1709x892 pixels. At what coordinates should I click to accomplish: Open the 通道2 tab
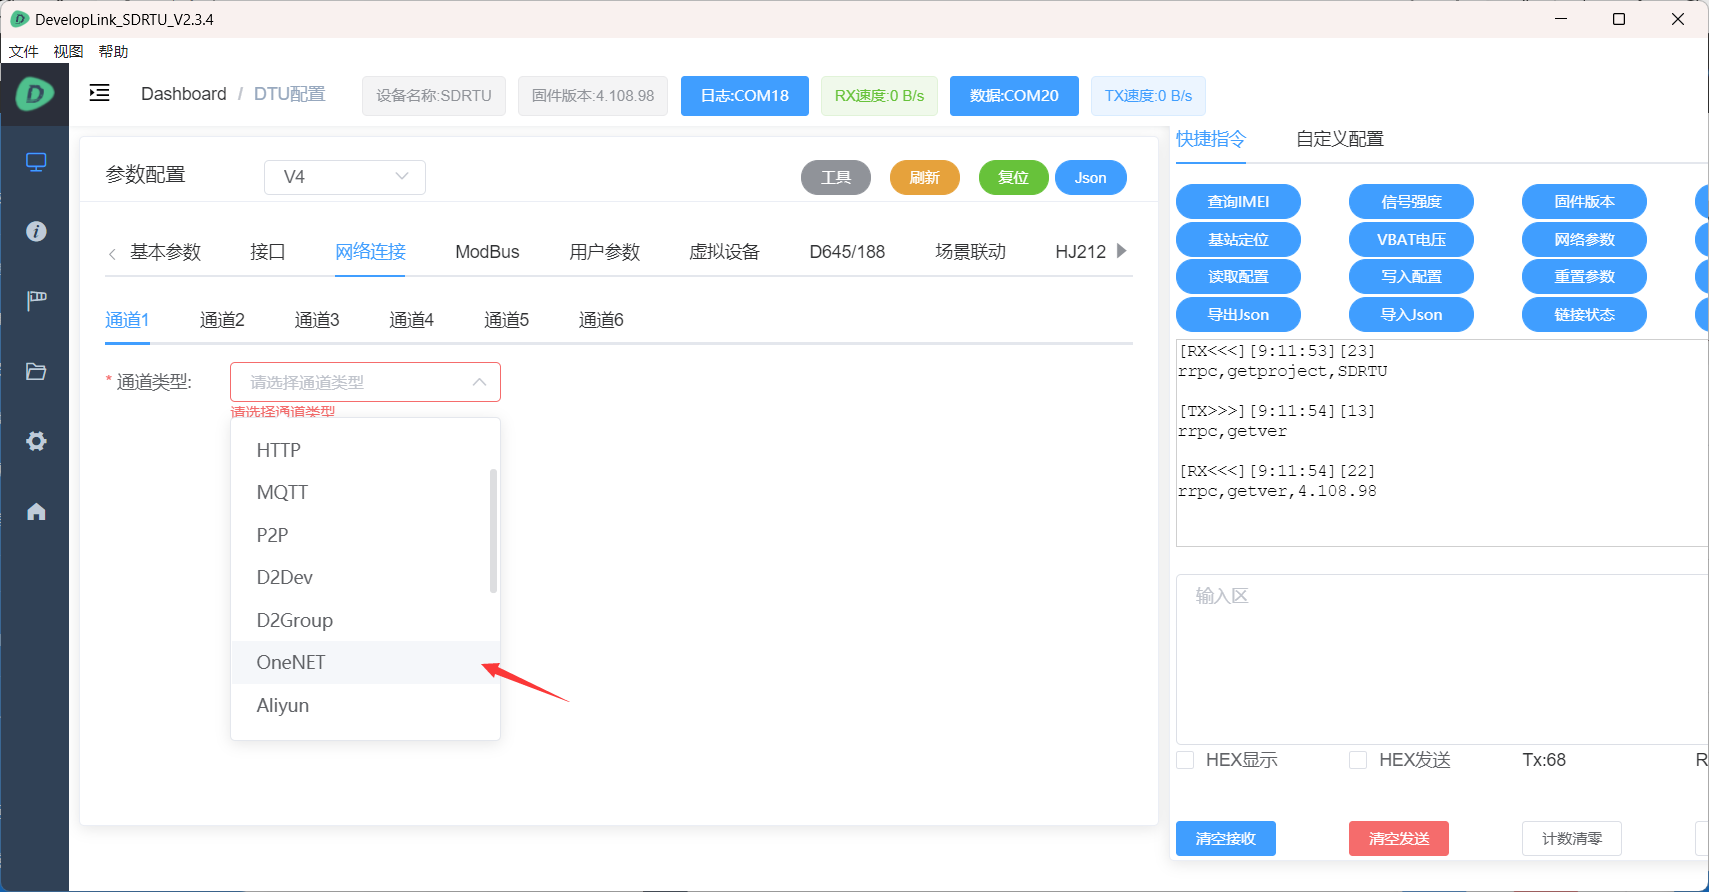tap(222, 320)
